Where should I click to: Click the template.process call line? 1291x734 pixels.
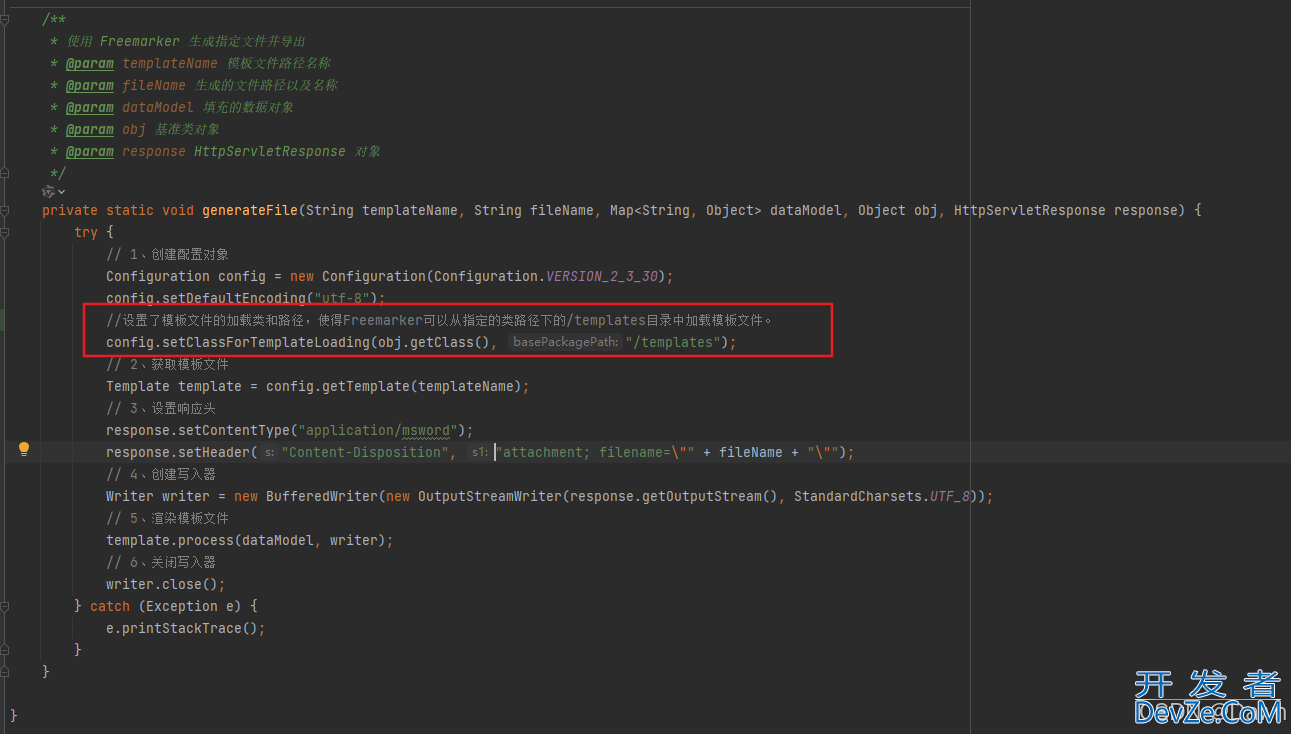tap(250, 540)
